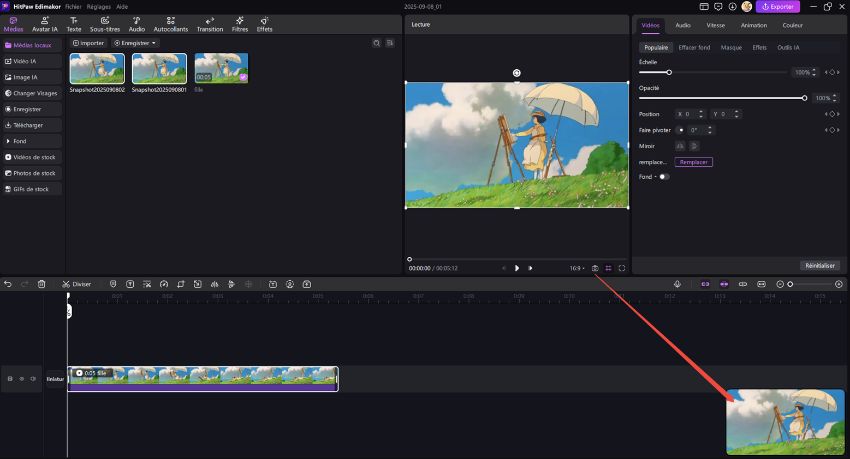Select the Masque sub-tab
850x459 pixels.
[731, 47]
